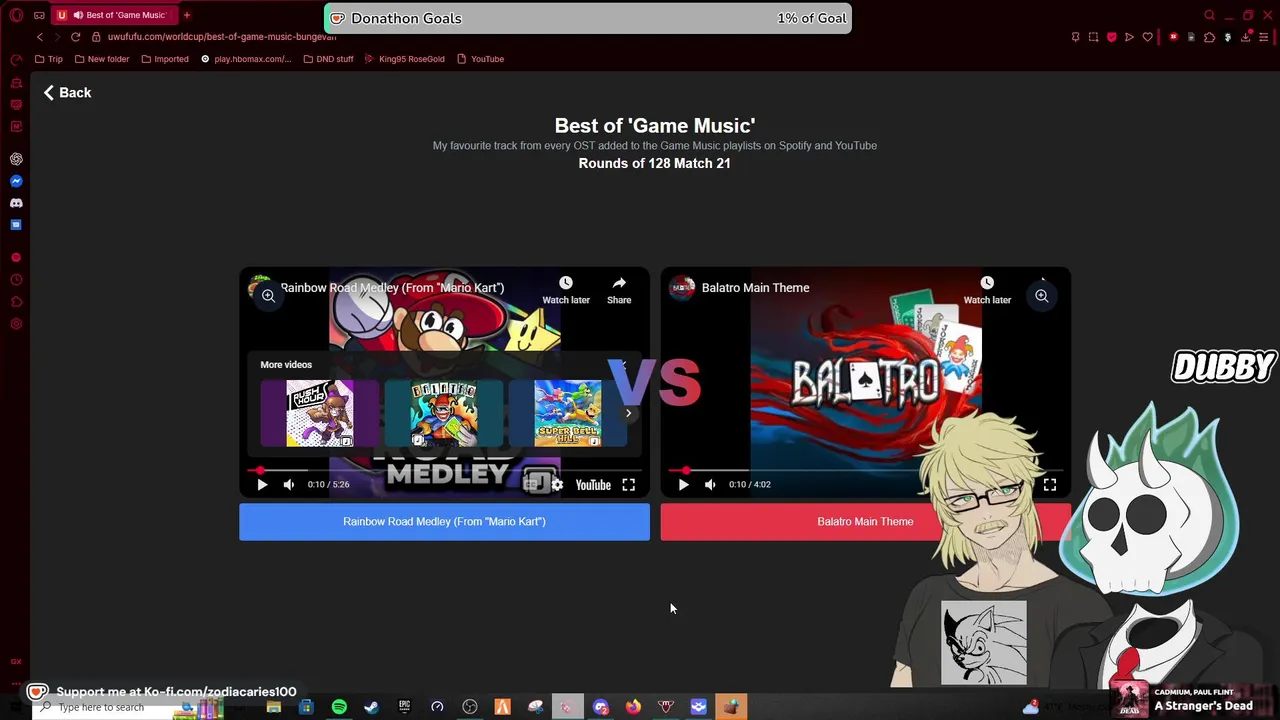Show next More videos suggestions arrow
The width and height of the screenshot is (1280, 720).
[628, 413]
